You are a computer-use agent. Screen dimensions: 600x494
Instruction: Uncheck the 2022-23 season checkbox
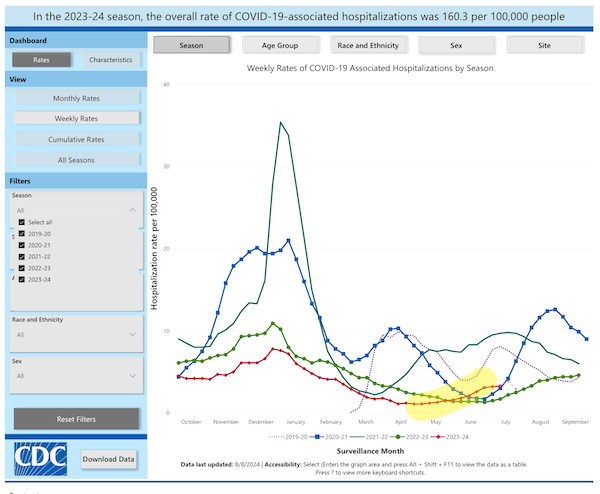22,268
